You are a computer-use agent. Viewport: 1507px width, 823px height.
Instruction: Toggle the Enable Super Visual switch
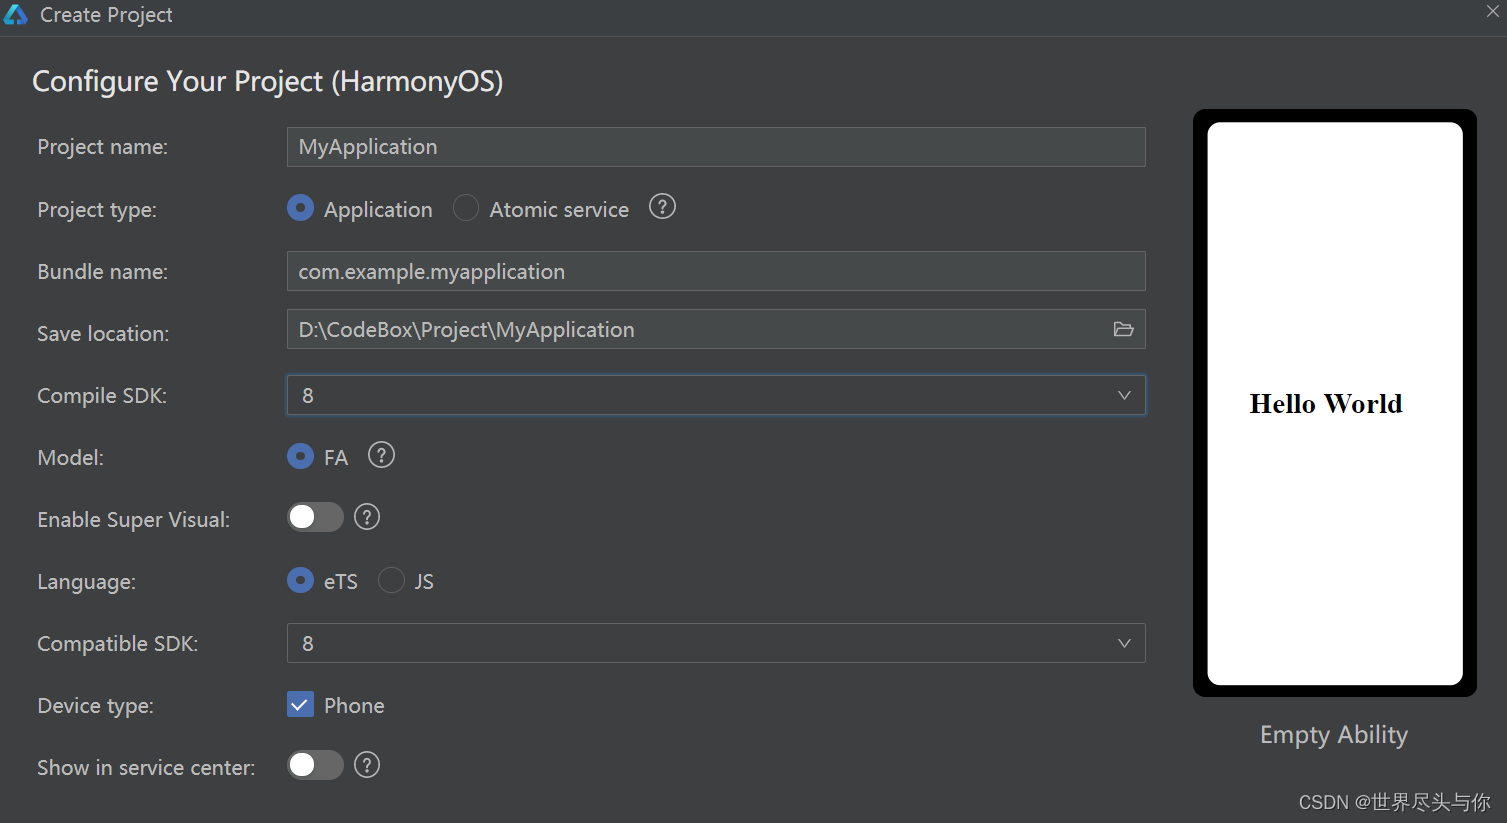315,517
